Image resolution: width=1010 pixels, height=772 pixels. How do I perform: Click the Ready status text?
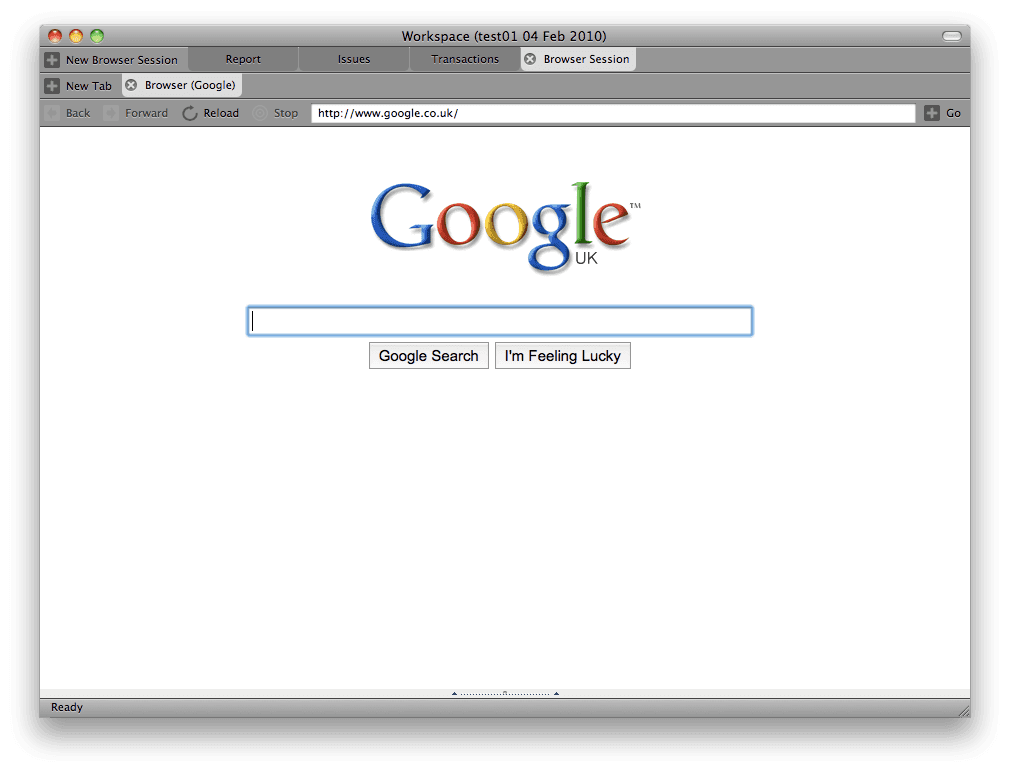point(67,707)
